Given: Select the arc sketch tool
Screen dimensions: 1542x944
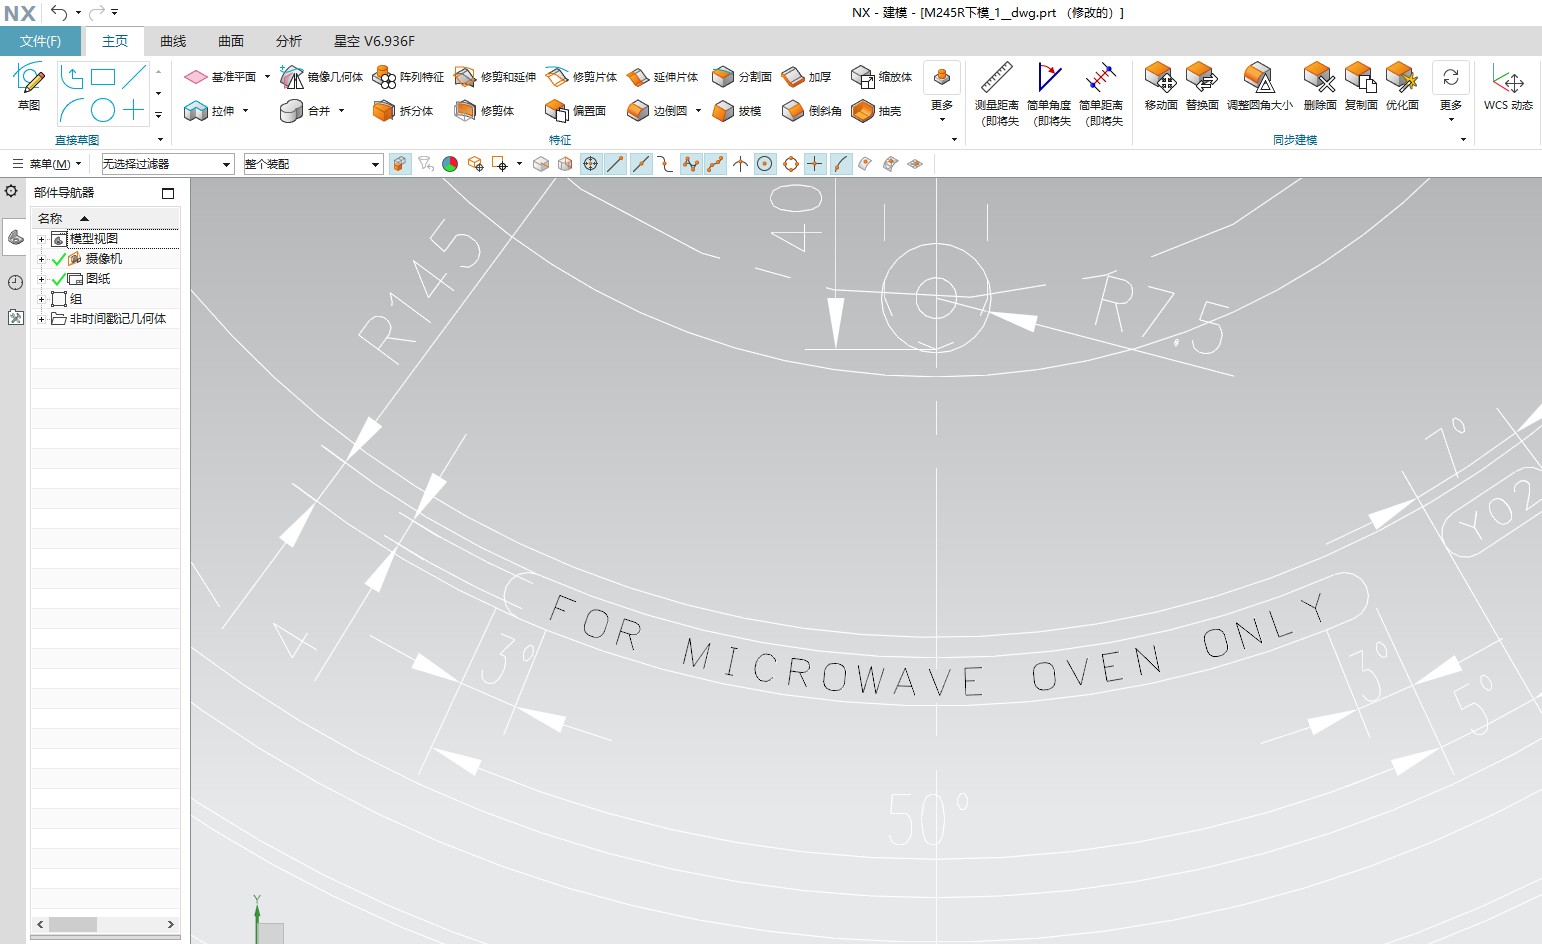Looking at the screenshot, I should coord(73,109).
